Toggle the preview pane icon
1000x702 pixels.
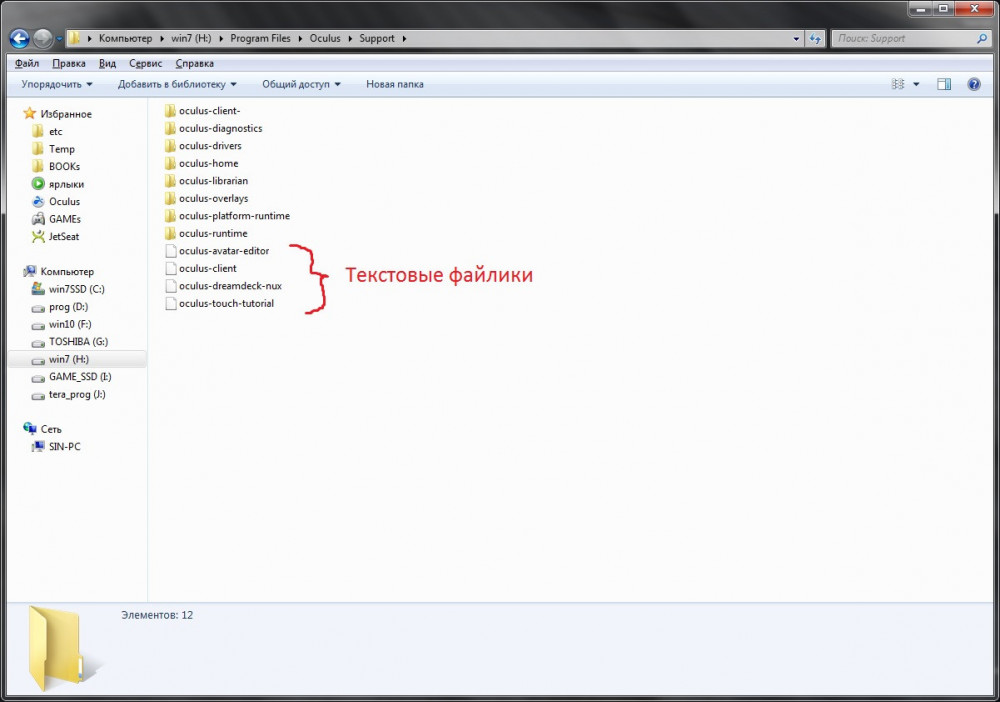944,84
